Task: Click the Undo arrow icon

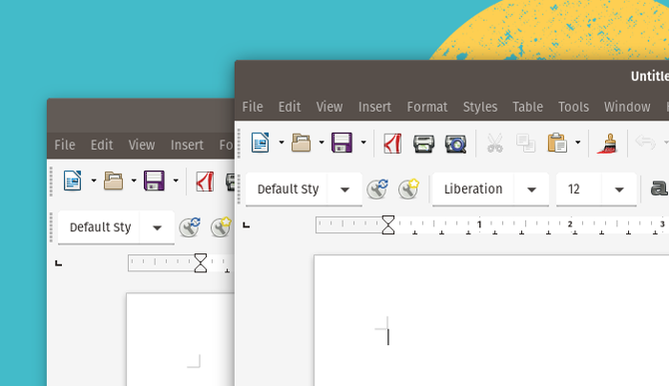Action: [645, 142]
